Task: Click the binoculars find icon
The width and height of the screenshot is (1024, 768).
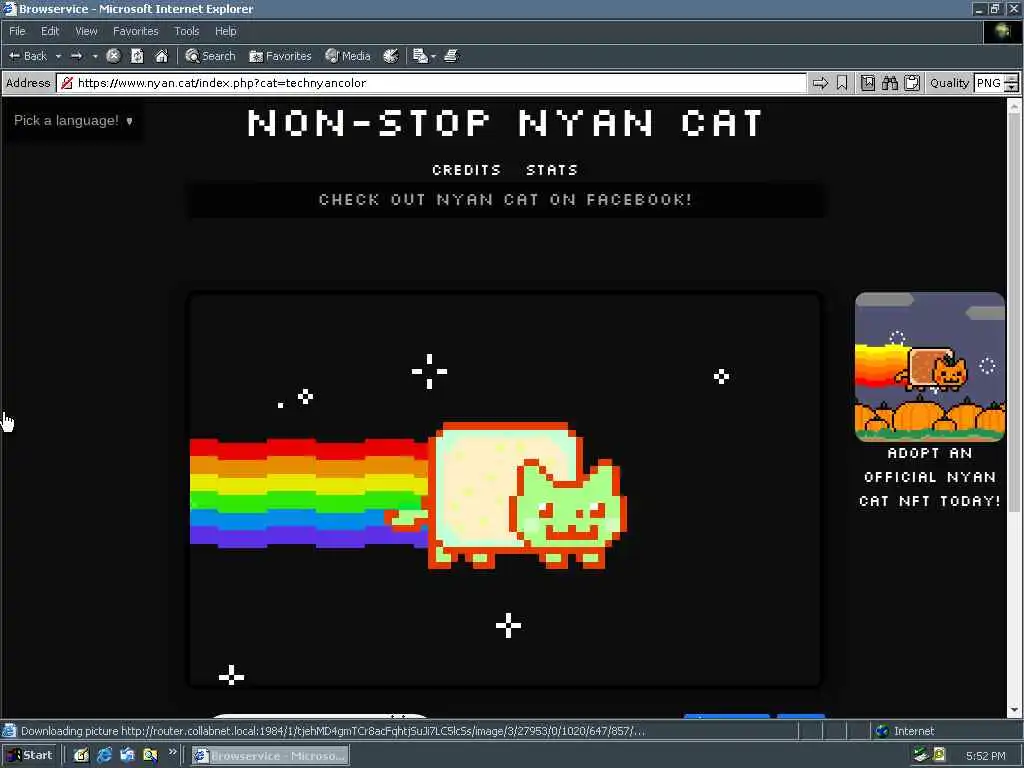Action: coord(889,83)
